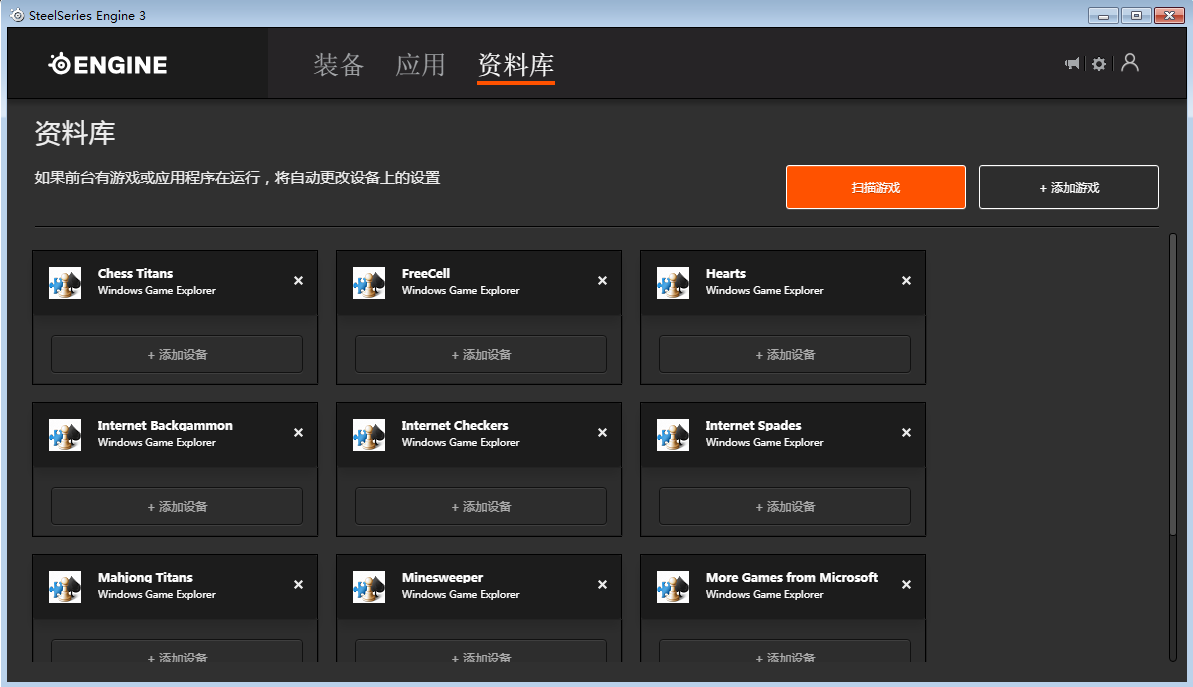
Task: Switch to the 装备 tab
Action: (339, 65)
